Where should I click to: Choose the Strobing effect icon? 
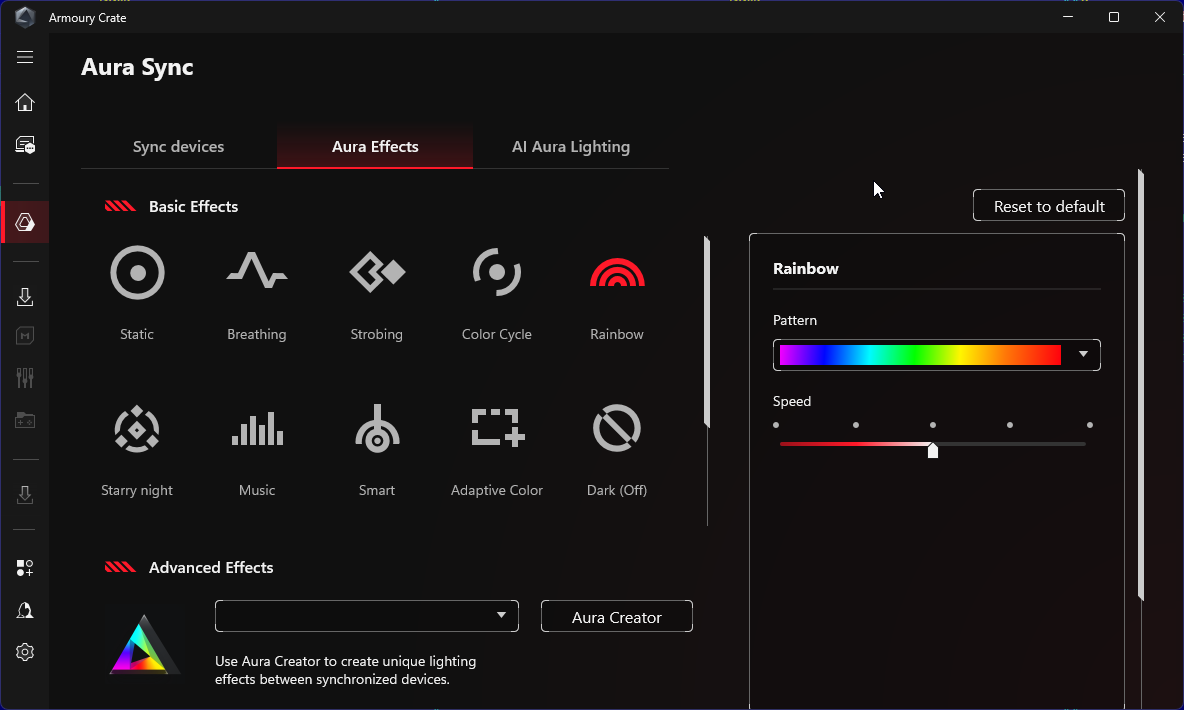pyautogui.click(x=377, y=272)
